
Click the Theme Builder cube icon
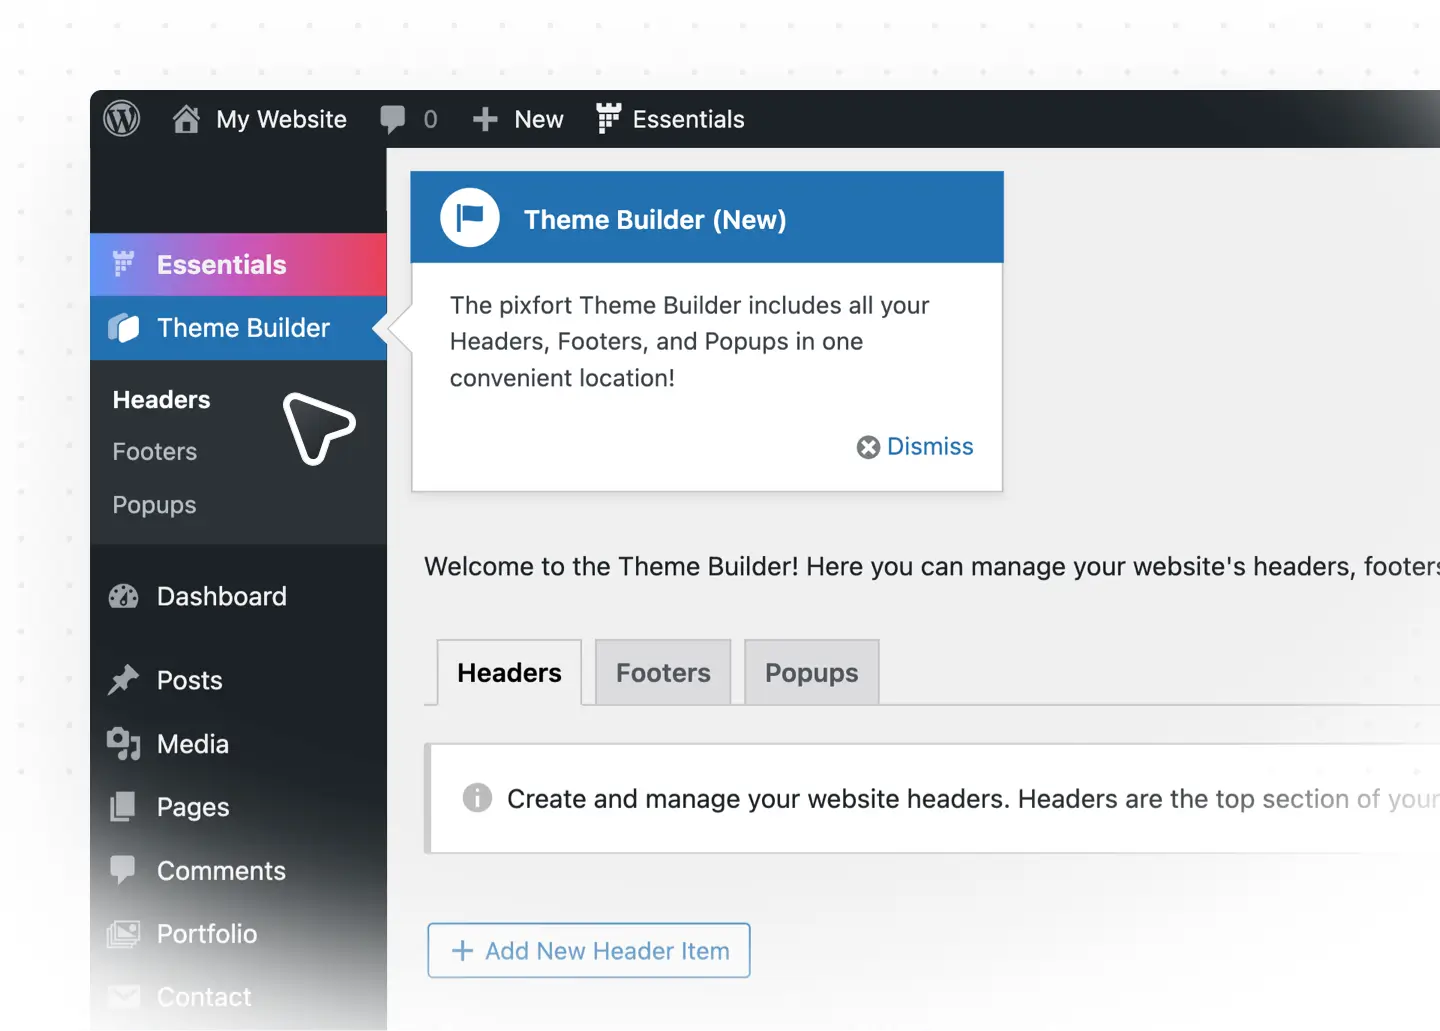click(124, 328)
